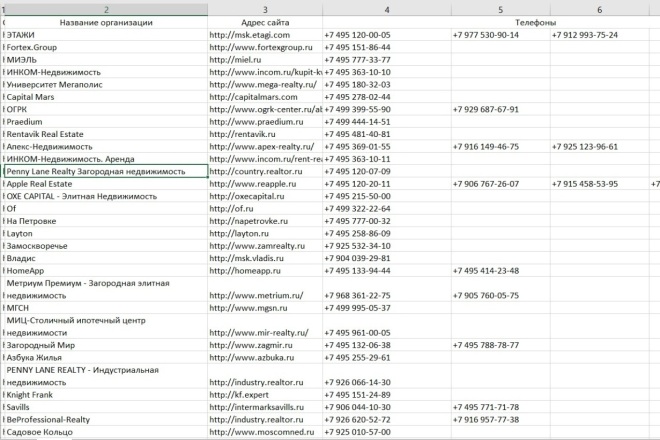660x440 pixels.
Task: Select the 'Knight Frank' cell
Action: pyautogui.click(x=106, y=395)
